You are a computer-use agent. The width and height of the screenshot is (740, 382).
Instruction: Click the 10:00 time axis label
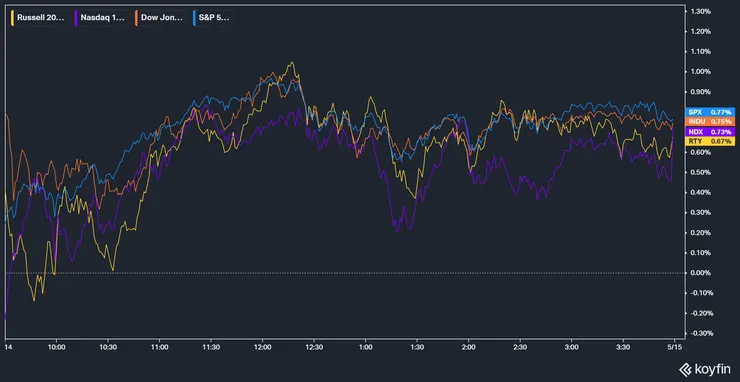(x=56, y=348)
